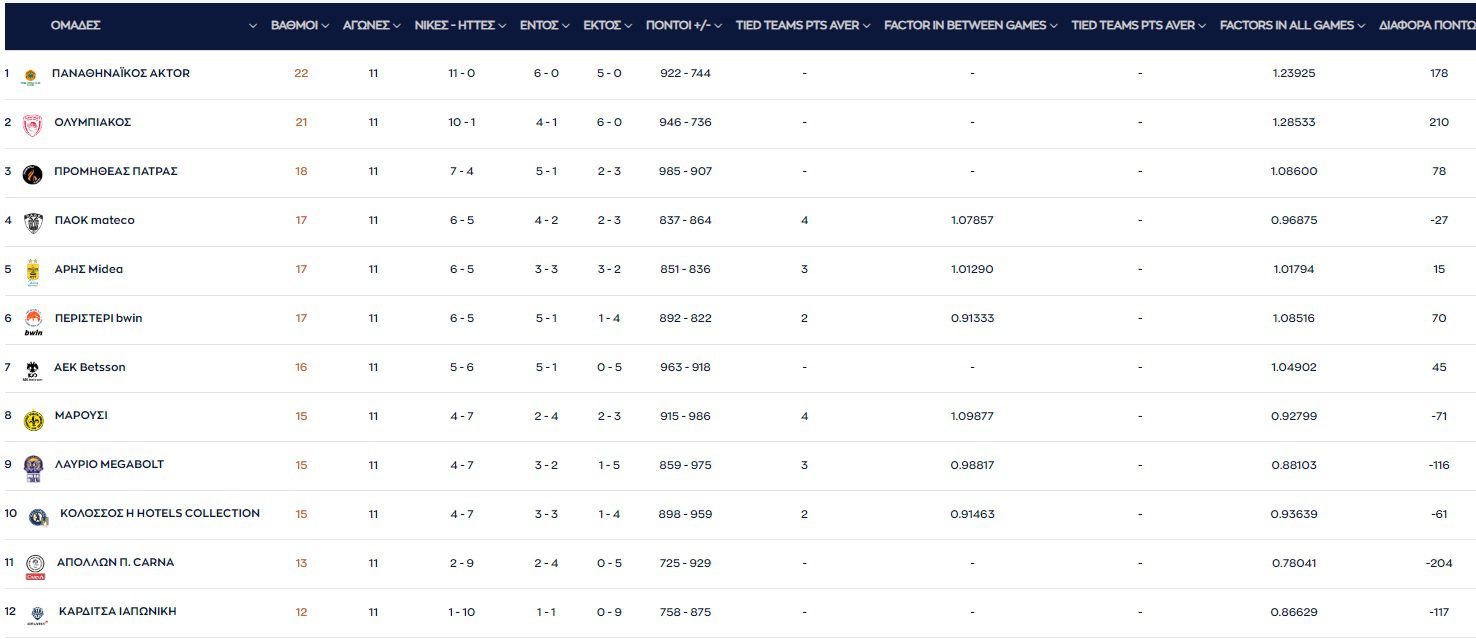1476x639 pixels.
Task: Expand the ΟΜΑΔΕΣ column dropdown arrow
Action: pos(253,26)
